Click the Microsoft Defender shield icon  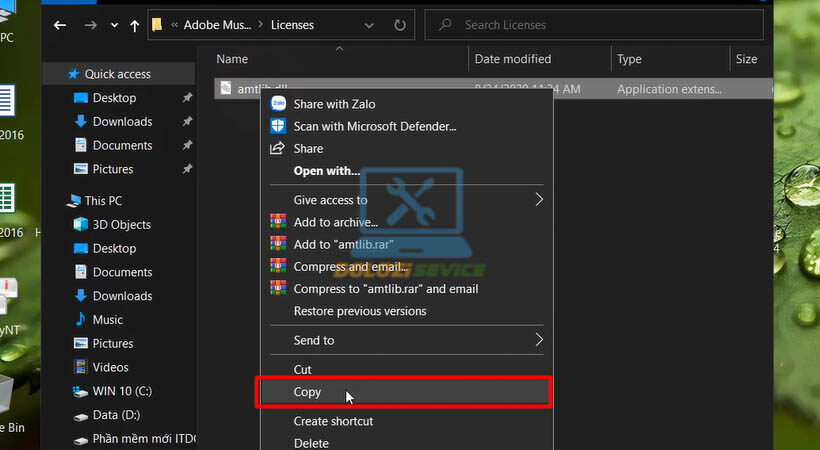tap(278, 126)
